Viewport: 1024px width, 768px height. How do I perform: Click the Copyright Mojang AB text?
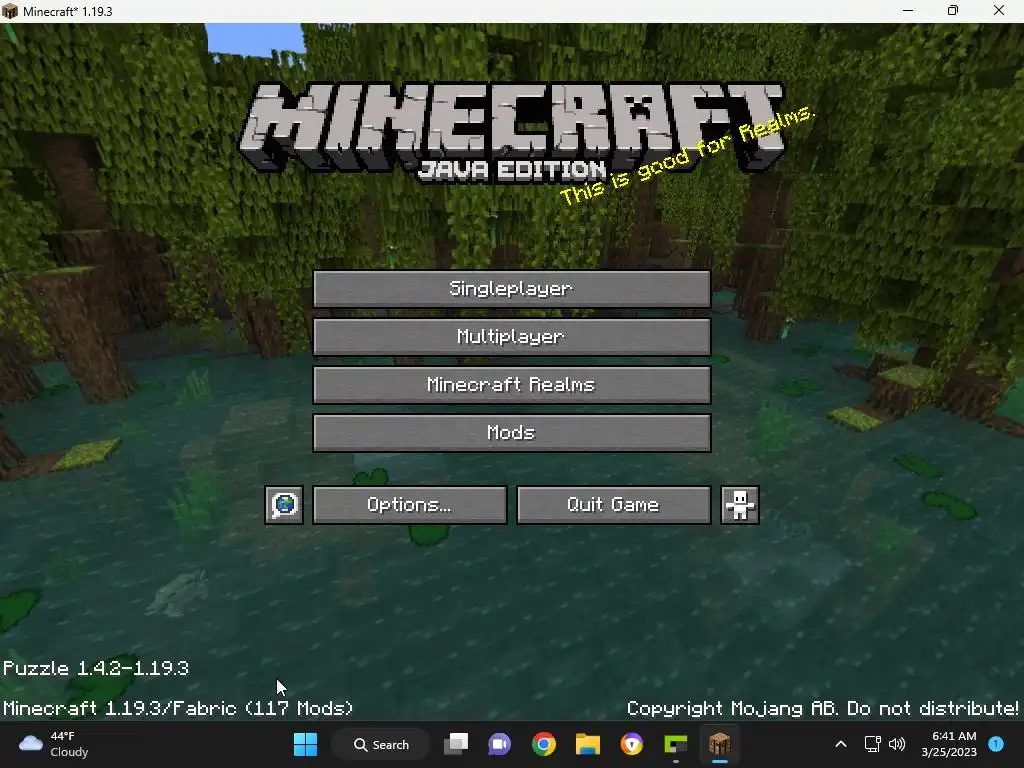pos(822,709)
